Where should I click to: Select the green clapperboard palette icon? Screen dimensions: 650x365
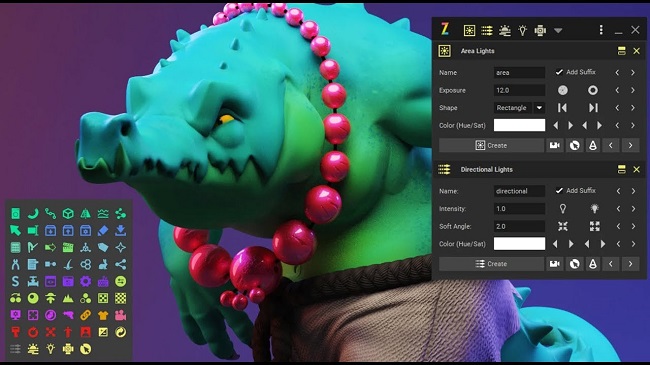click(x=68, y=248)
